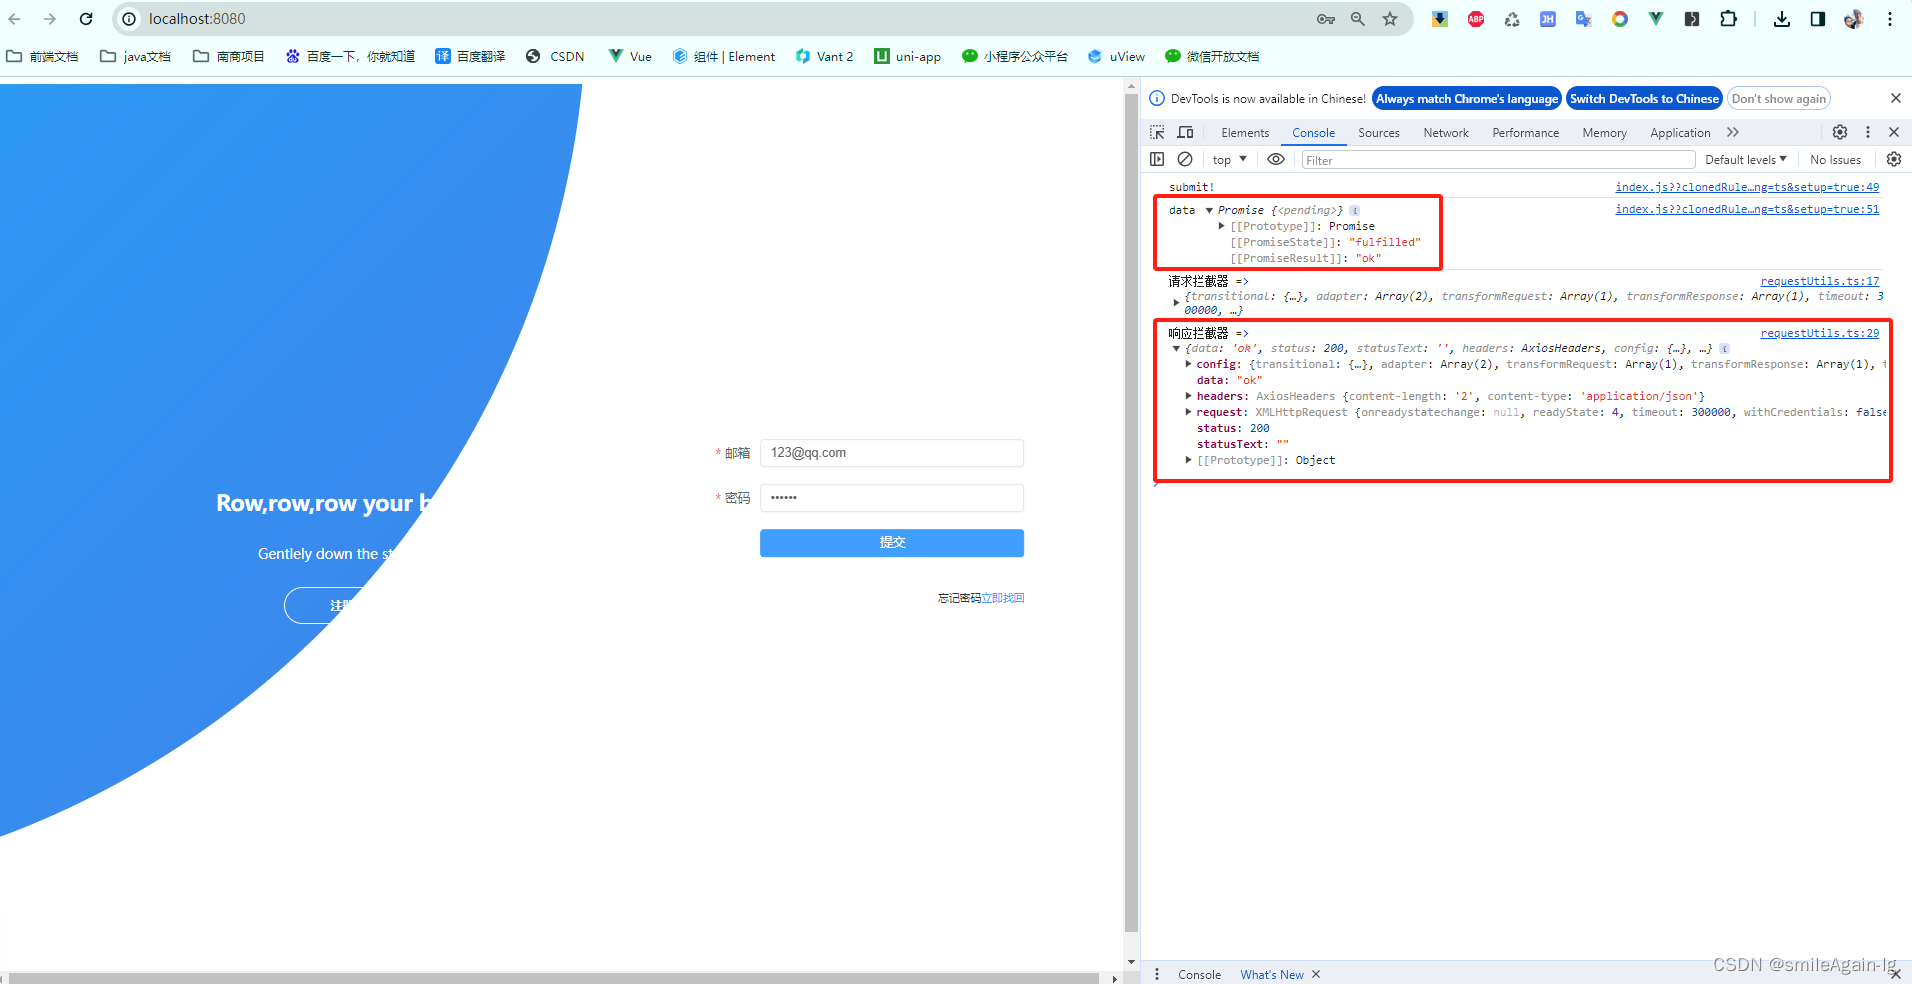Image resolution: width=1912 pixels, height=984 pixels.
Task: Open the drawer three-dot menu
Action: [1157, 974]
